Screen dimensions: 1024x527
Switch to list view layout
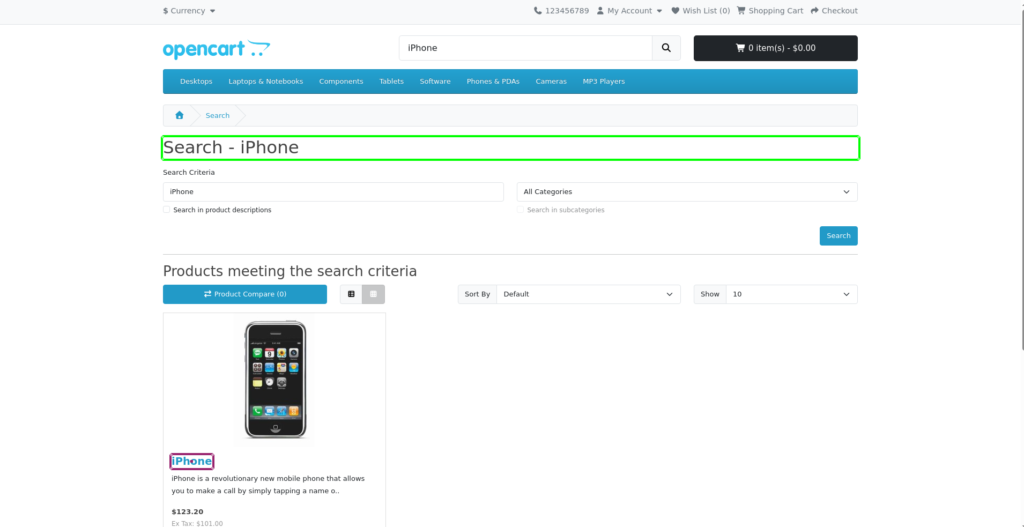(351, 295)
